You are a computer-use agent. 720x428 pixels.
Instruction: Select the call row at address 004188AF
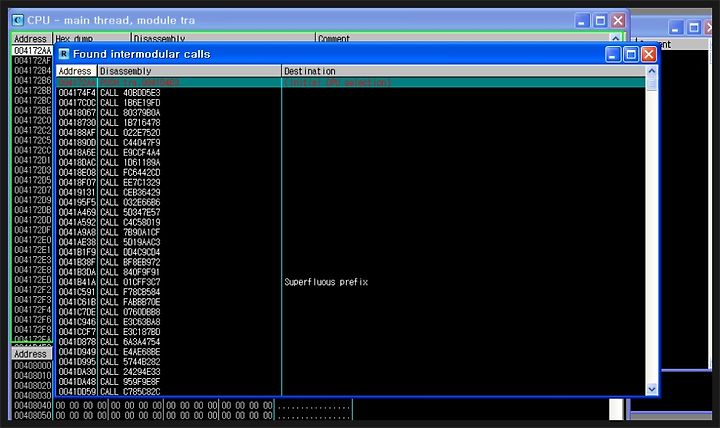tap(351, 133)
